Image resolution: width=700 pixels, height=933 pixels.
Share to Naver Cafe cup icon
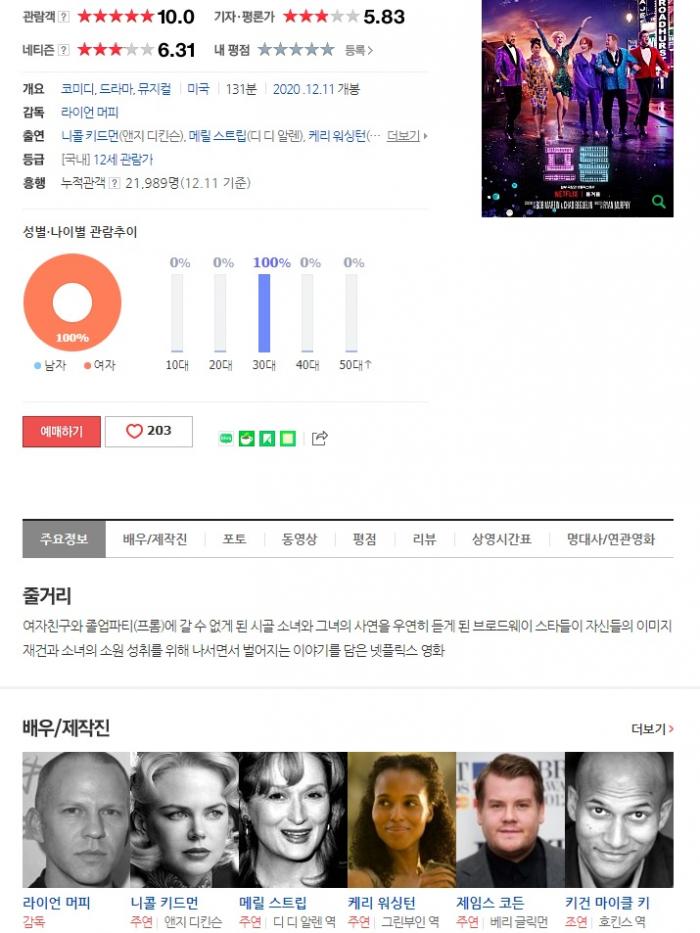[246, 439]
